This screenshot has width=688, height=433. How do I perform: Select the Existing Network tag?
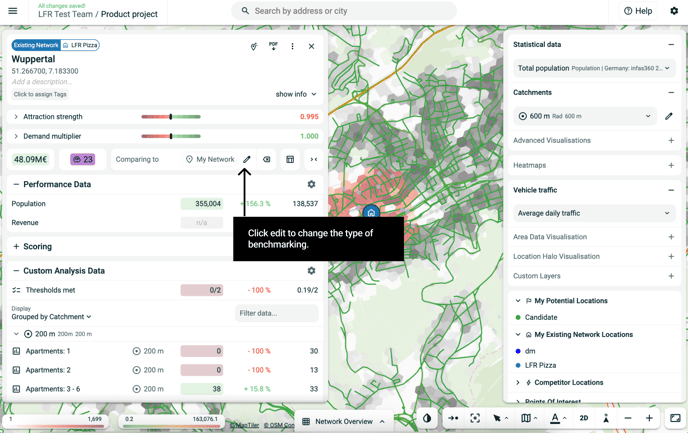(x=36, y=45)
